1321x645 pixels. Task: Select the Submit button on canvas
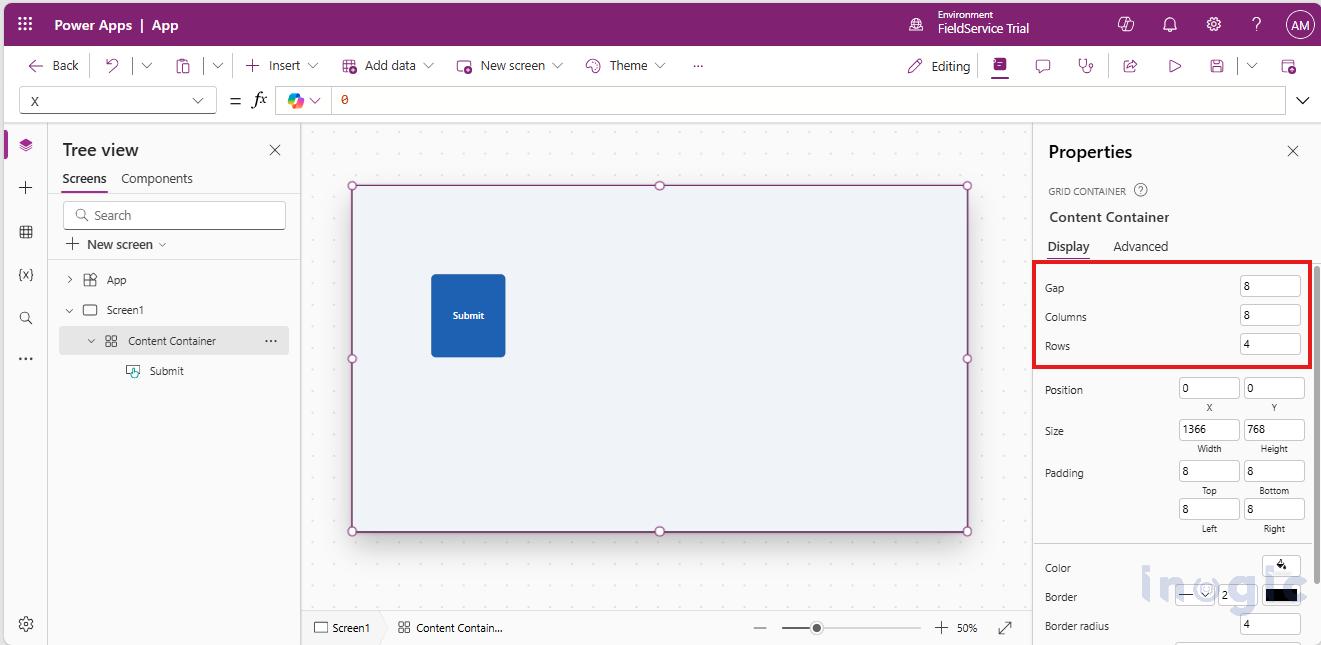[x=467, y=315]
